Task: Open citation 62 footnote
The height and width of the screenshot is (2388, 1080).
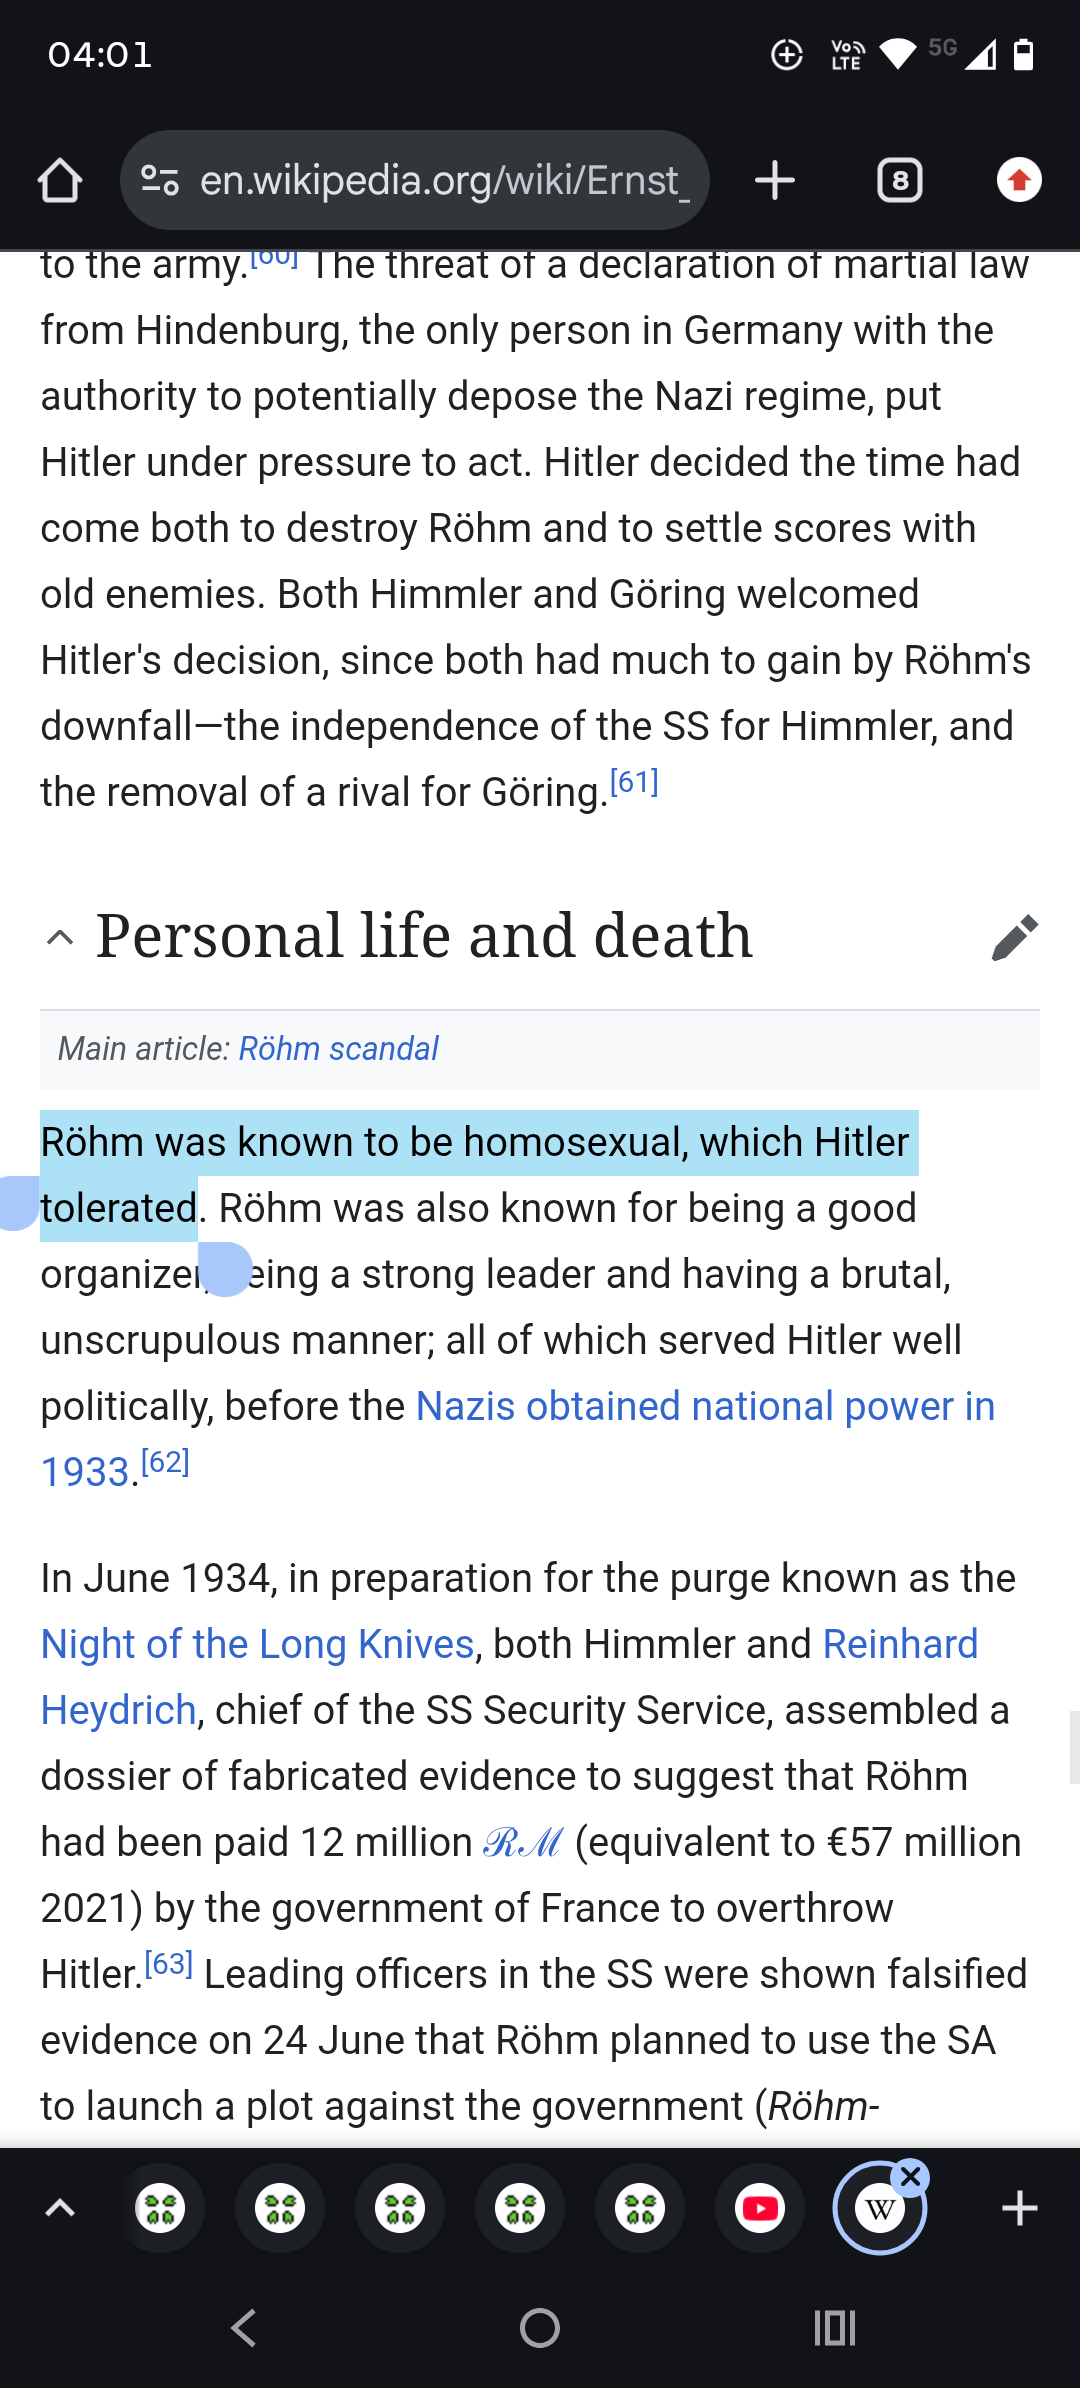Action: 165,1462
